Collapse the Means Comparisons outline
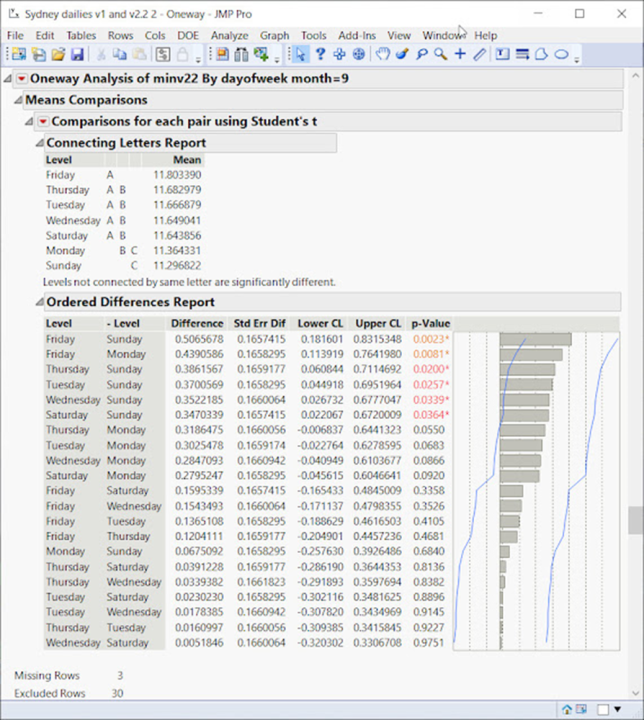The width and height of the screenshot is (644, 720). click(18, 100)
